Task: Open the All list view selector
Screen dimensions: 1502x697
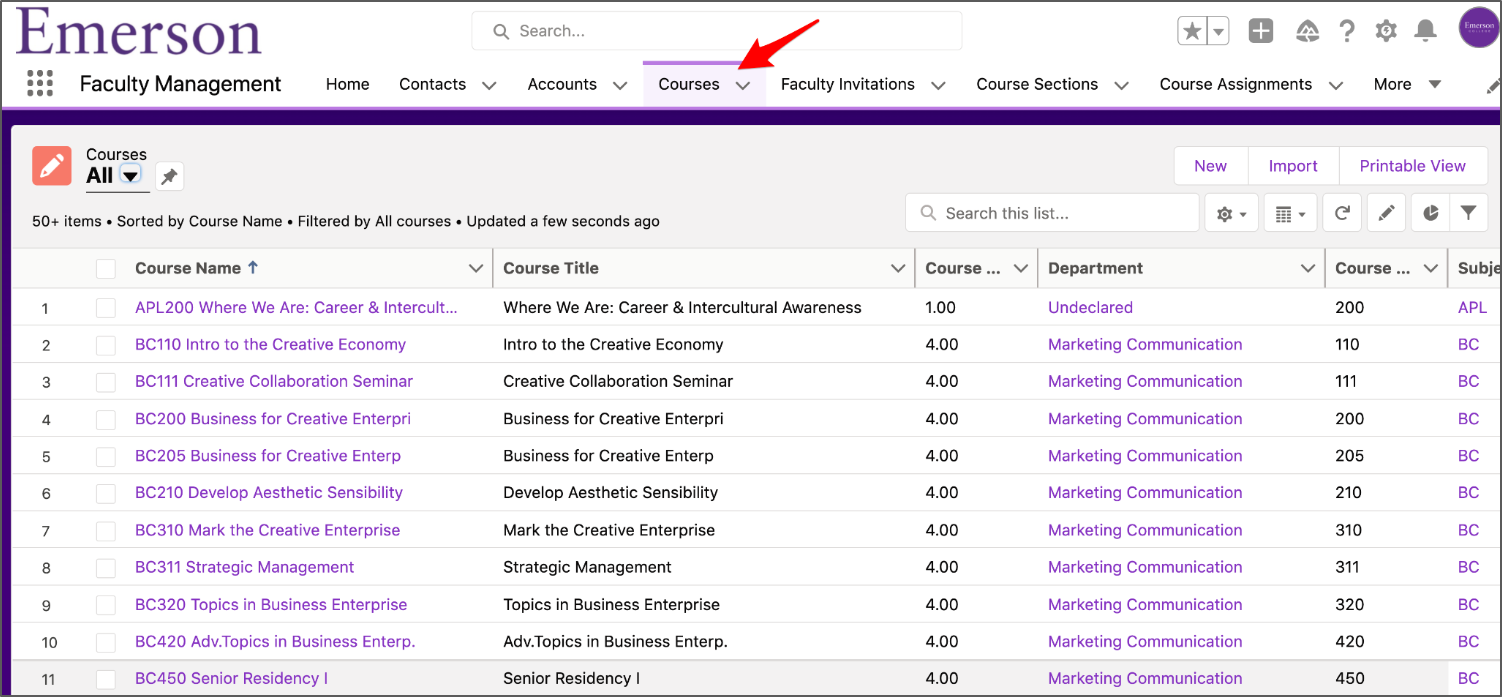Action: tap(131, 176)
